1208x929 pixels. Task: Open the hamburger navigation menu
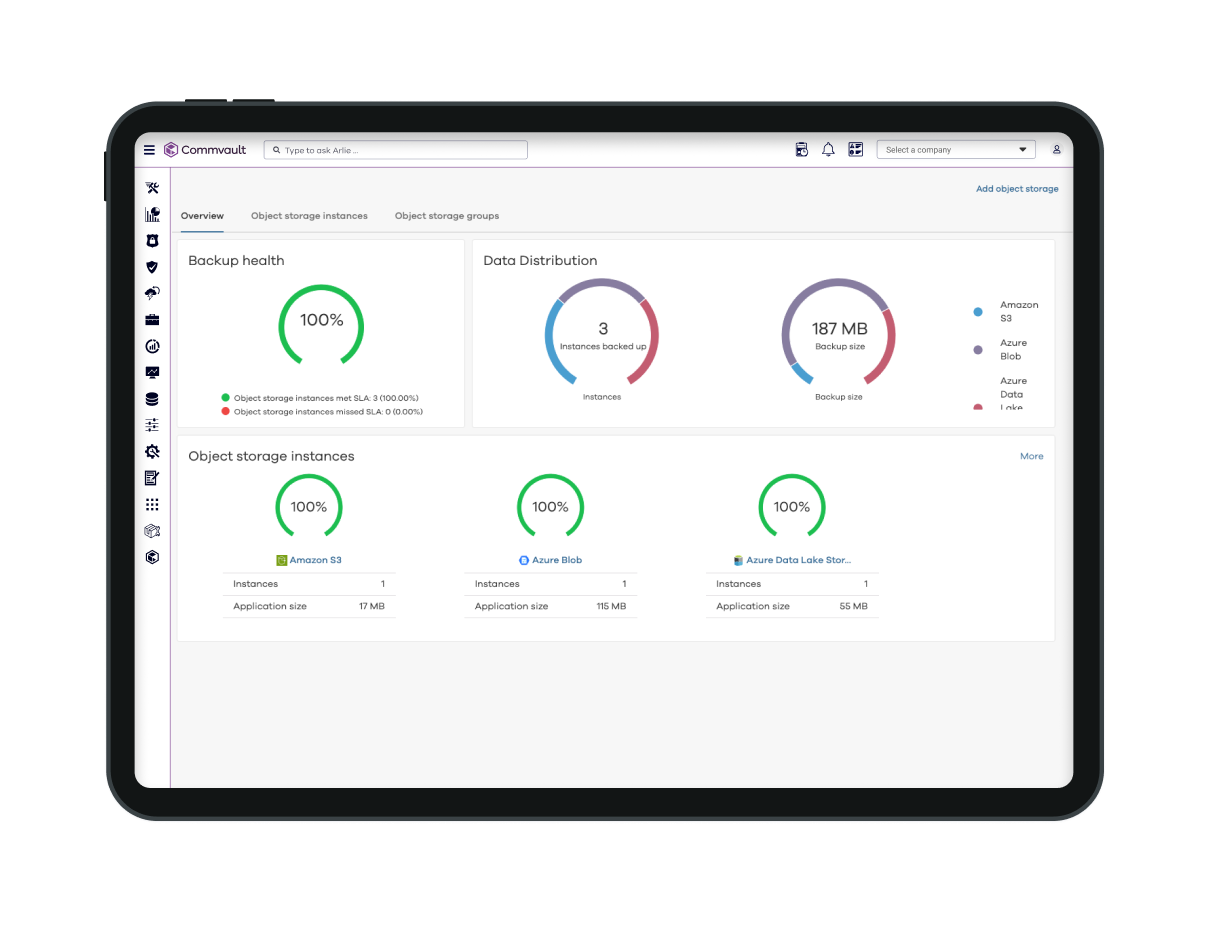[149, 150]
